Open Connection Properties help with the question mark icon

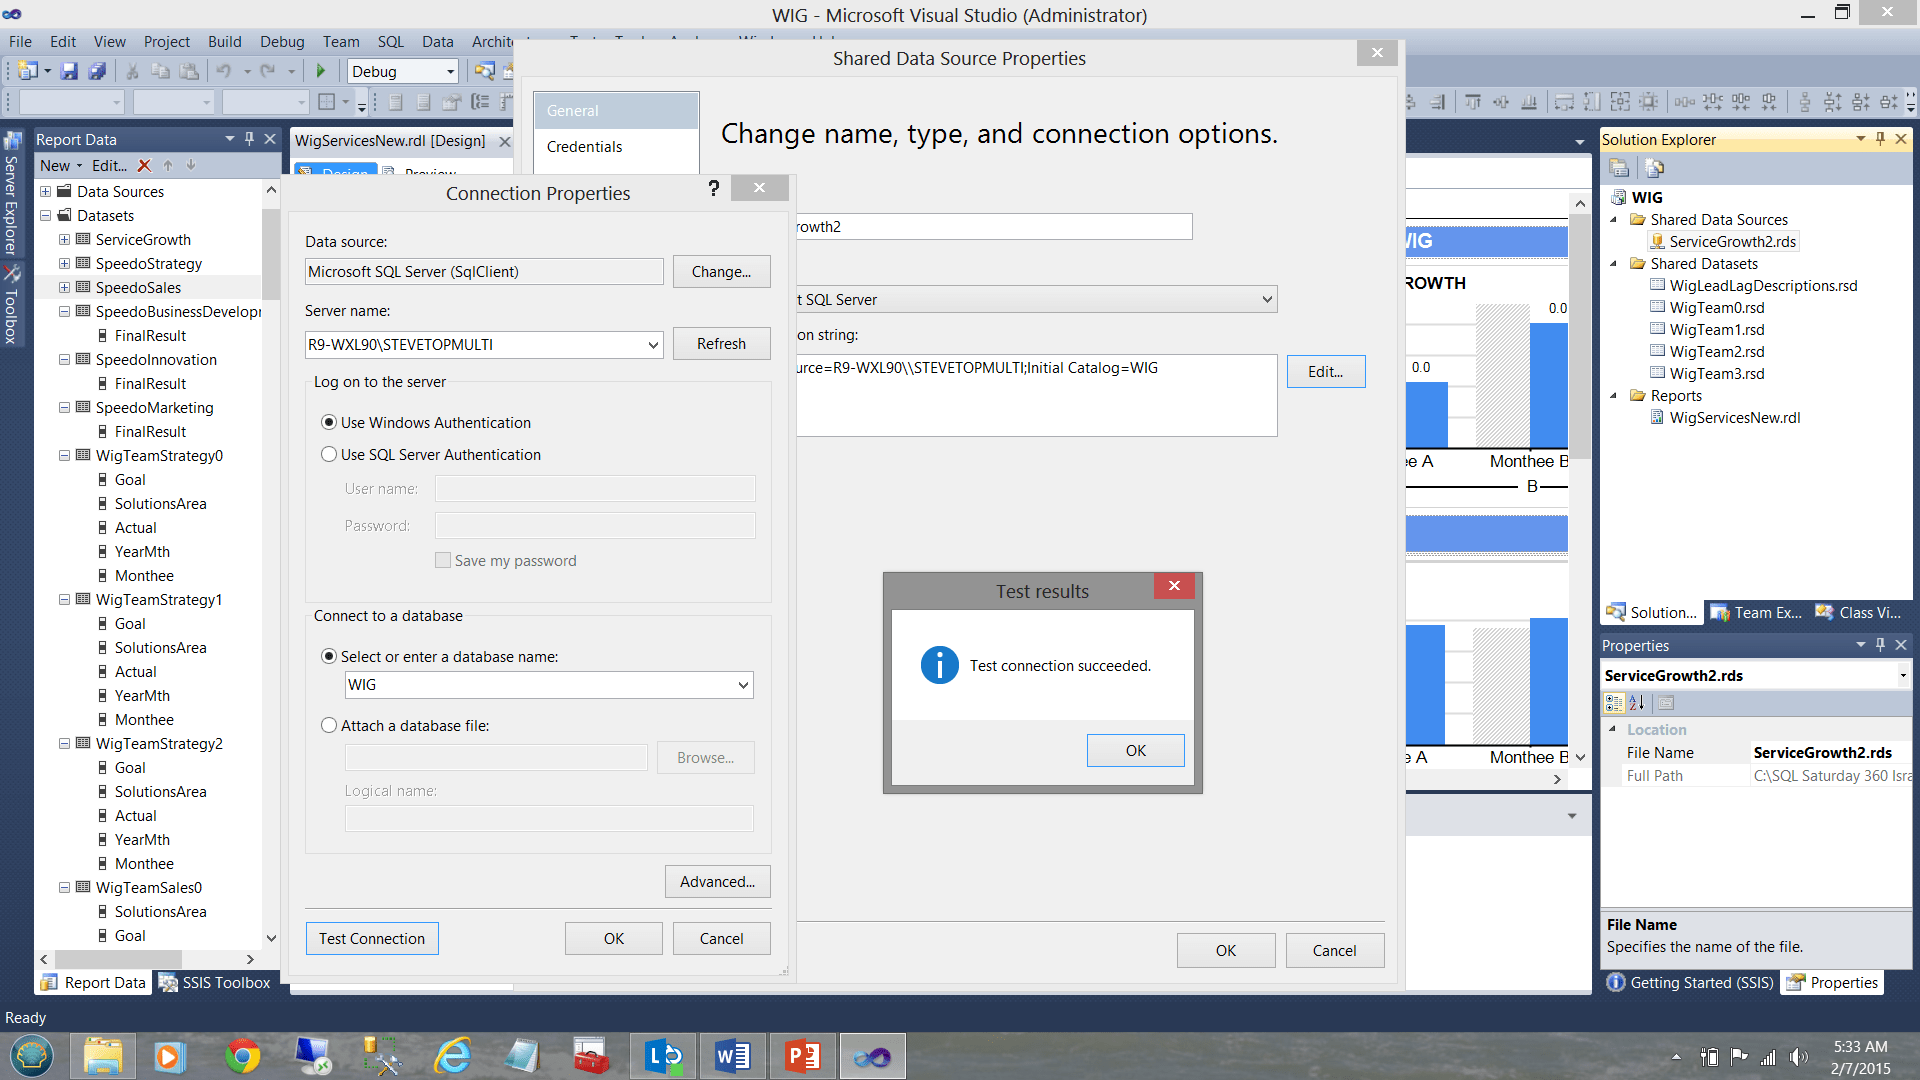714,188
